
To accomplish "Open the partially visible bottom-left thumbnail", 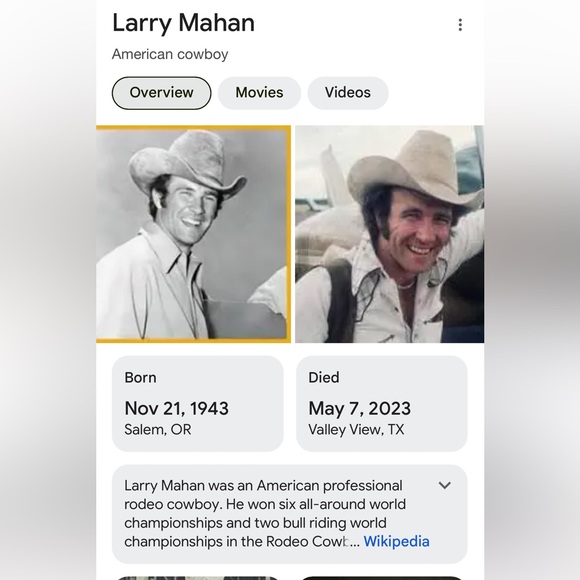I will pos(198,578).
